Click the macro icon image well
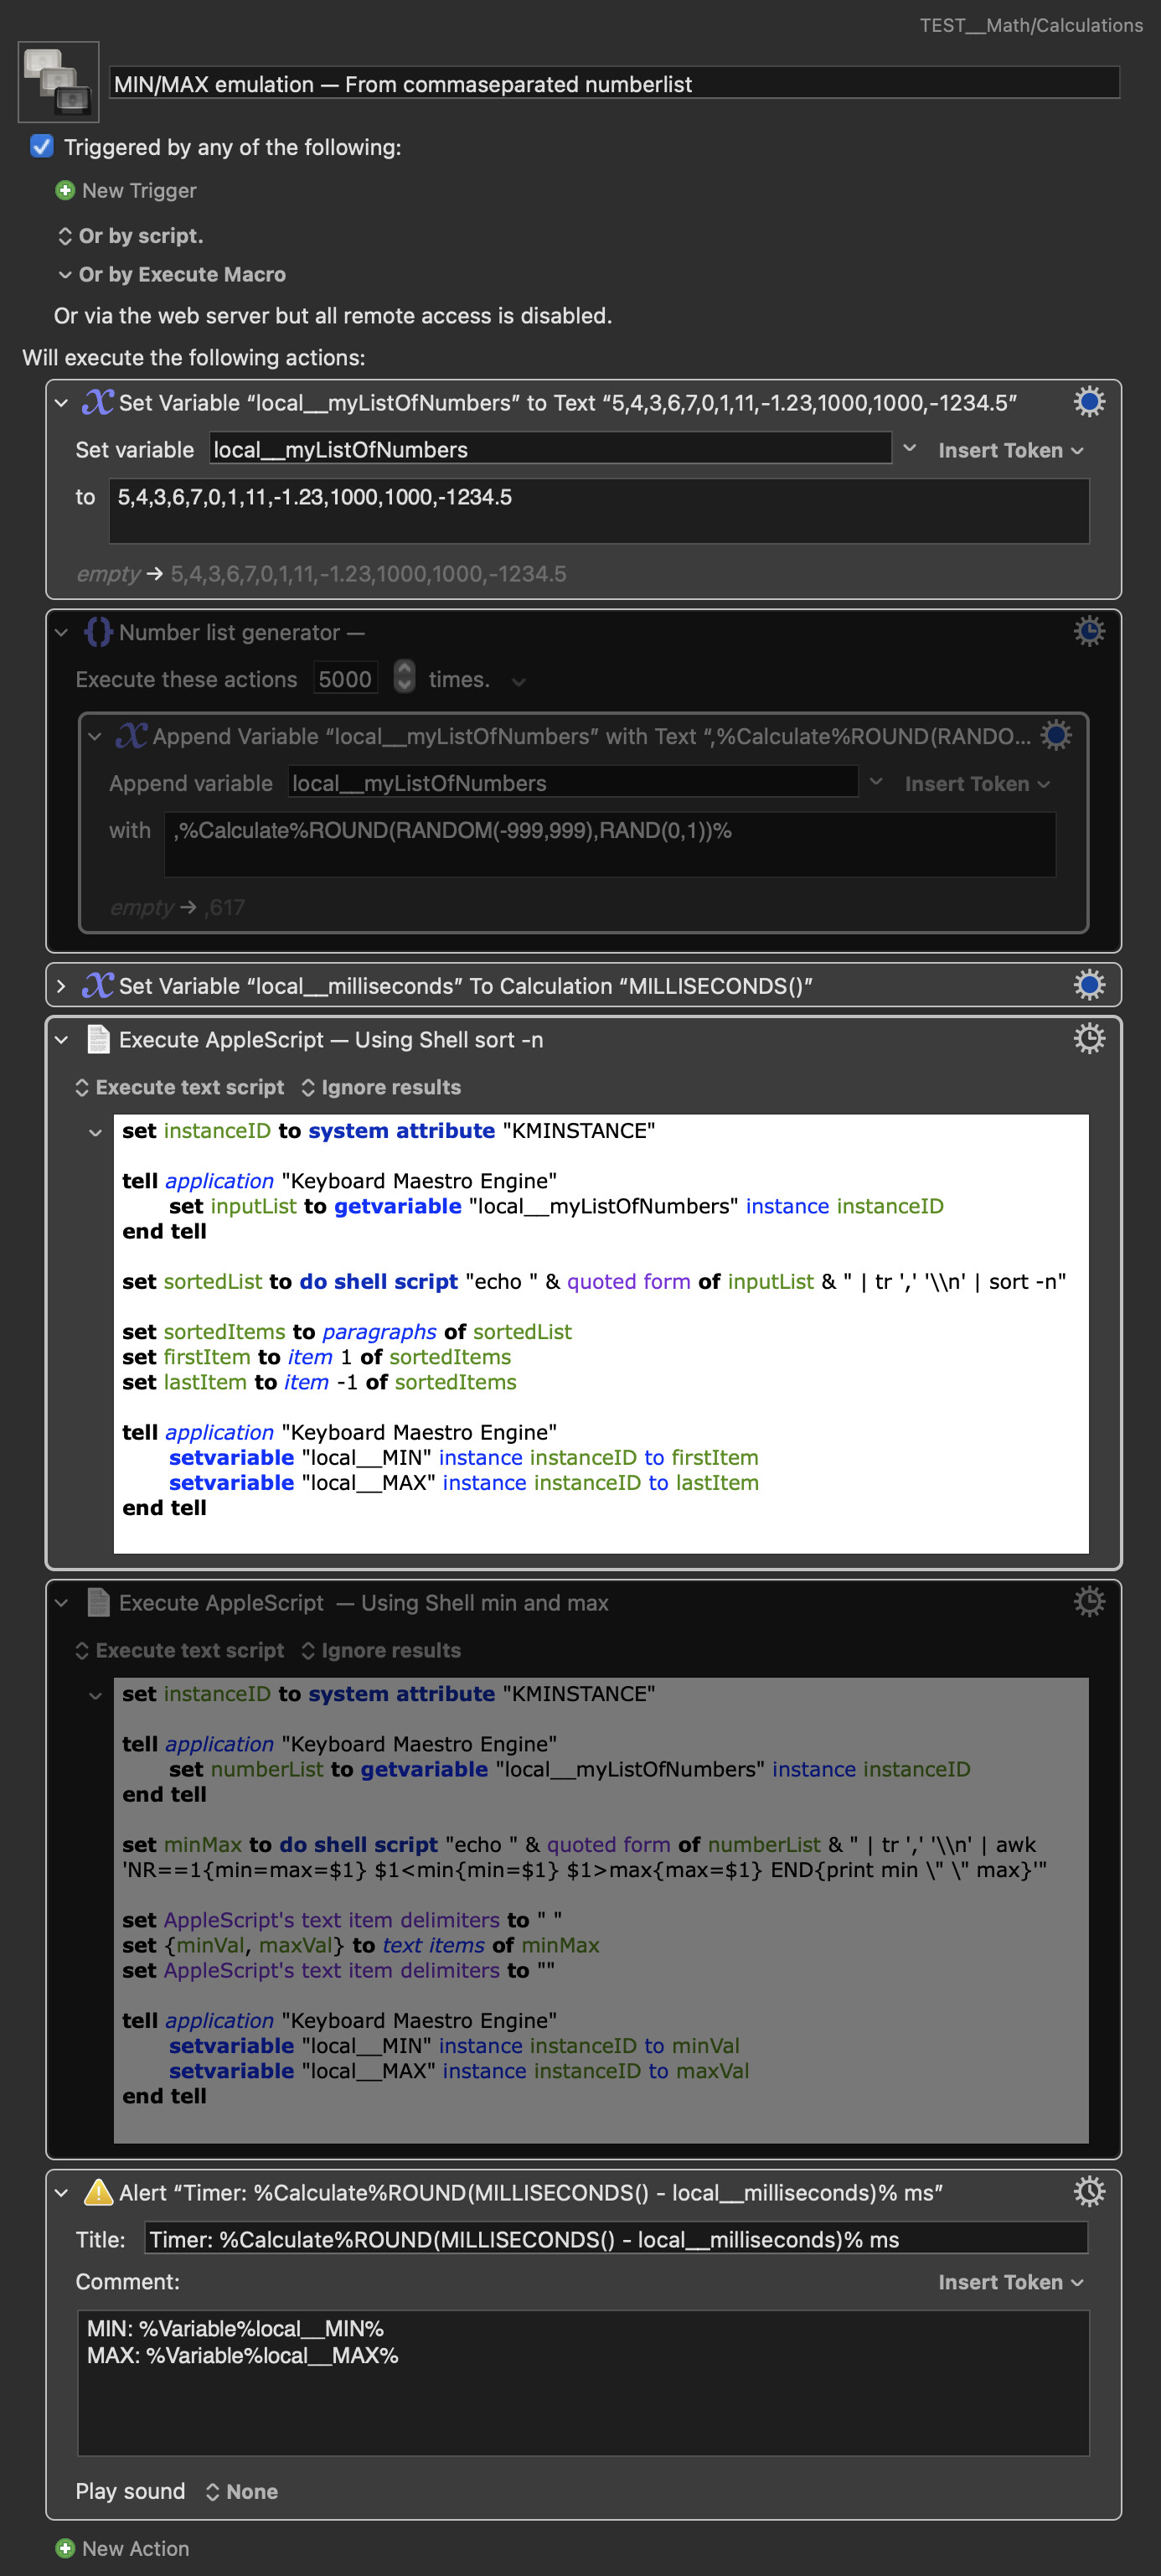Screen dimensions: 1161x2576 (59, 82)
